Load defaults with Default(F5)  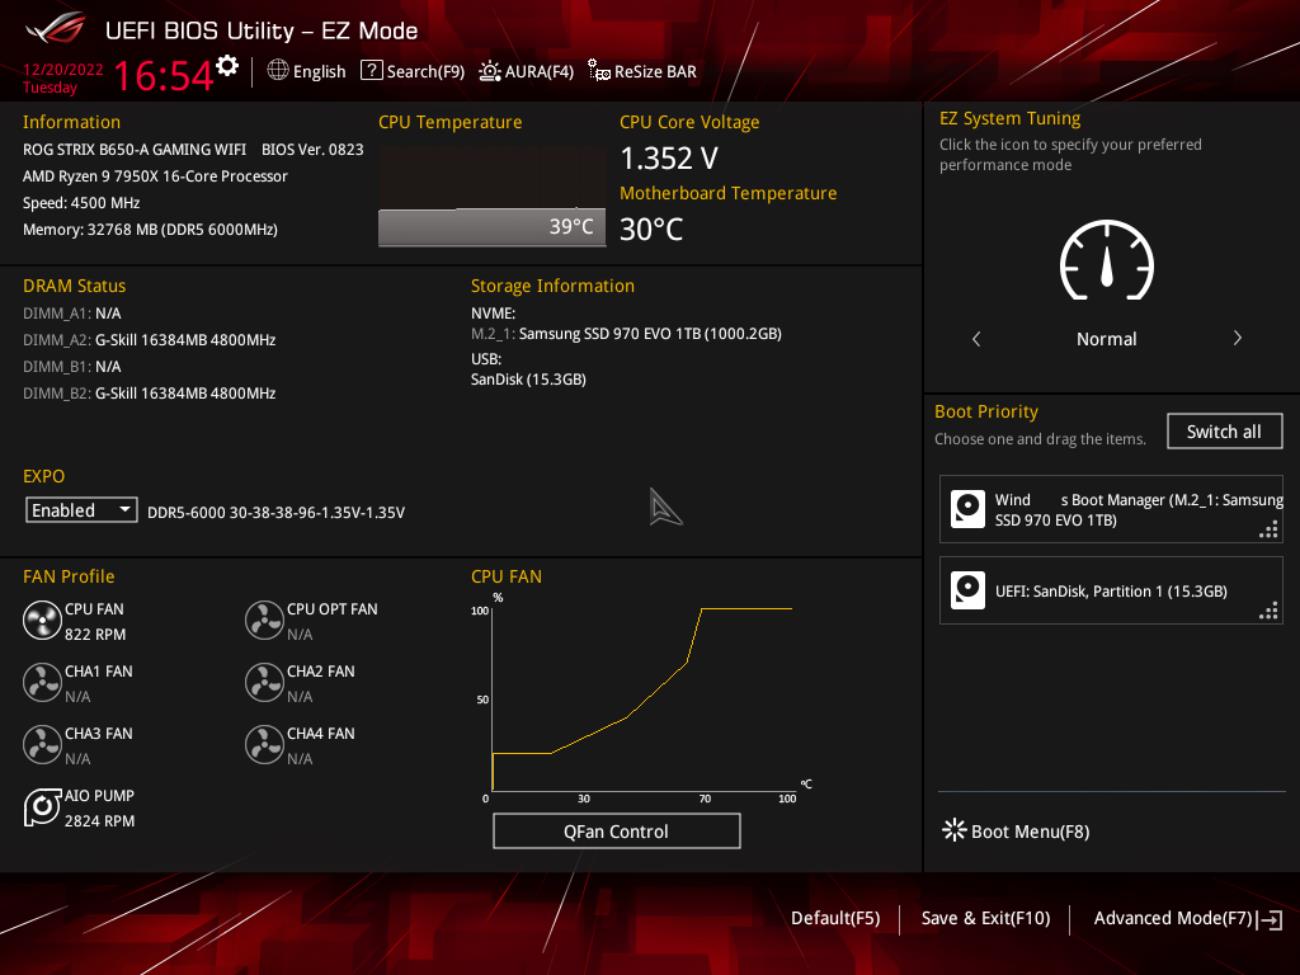click(835, 918)
